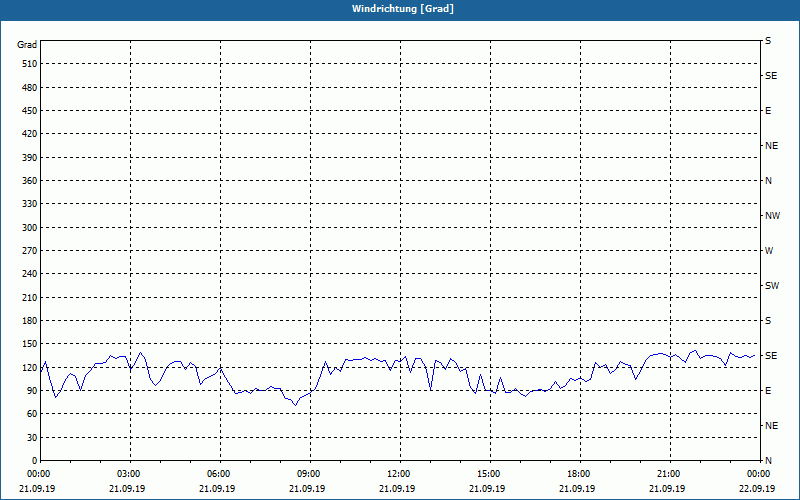This screenshot has height=500, width=800.
Task: Select the 240 y-axis label
Action: [x=30, y=273]
